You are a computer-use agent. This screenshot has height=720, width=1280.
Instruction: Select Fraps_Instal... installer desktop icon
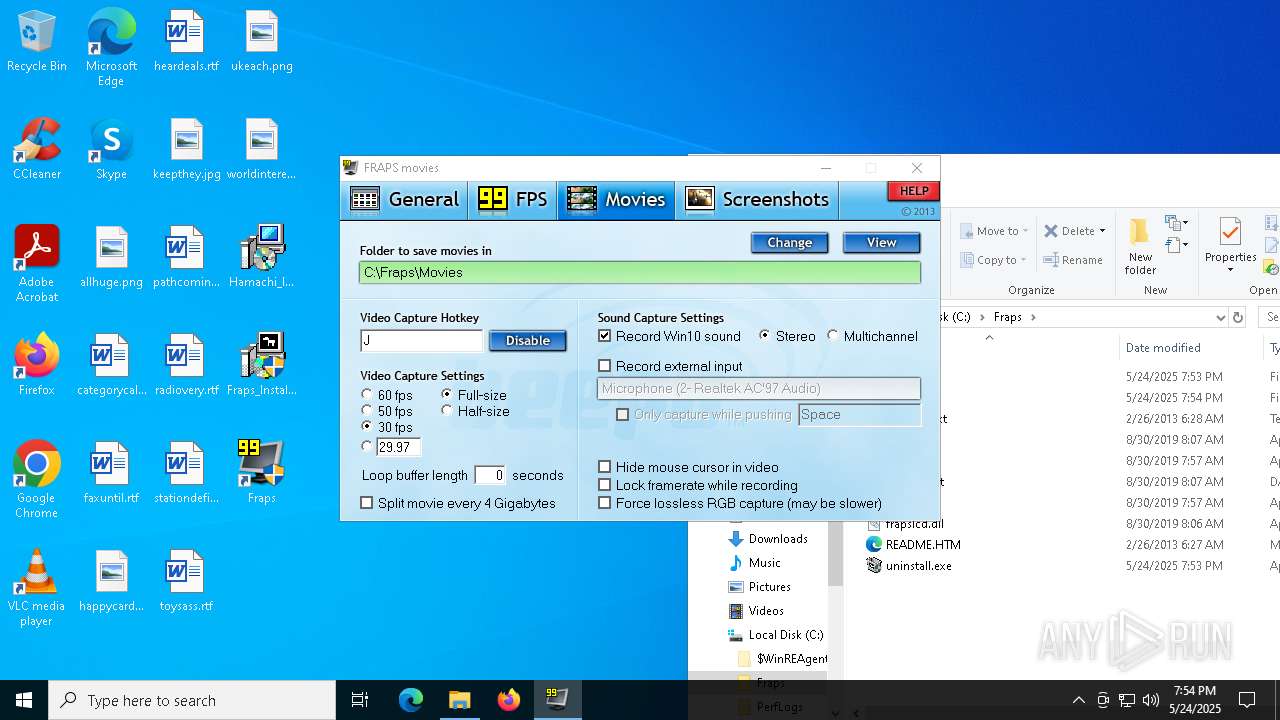point(262,366)
